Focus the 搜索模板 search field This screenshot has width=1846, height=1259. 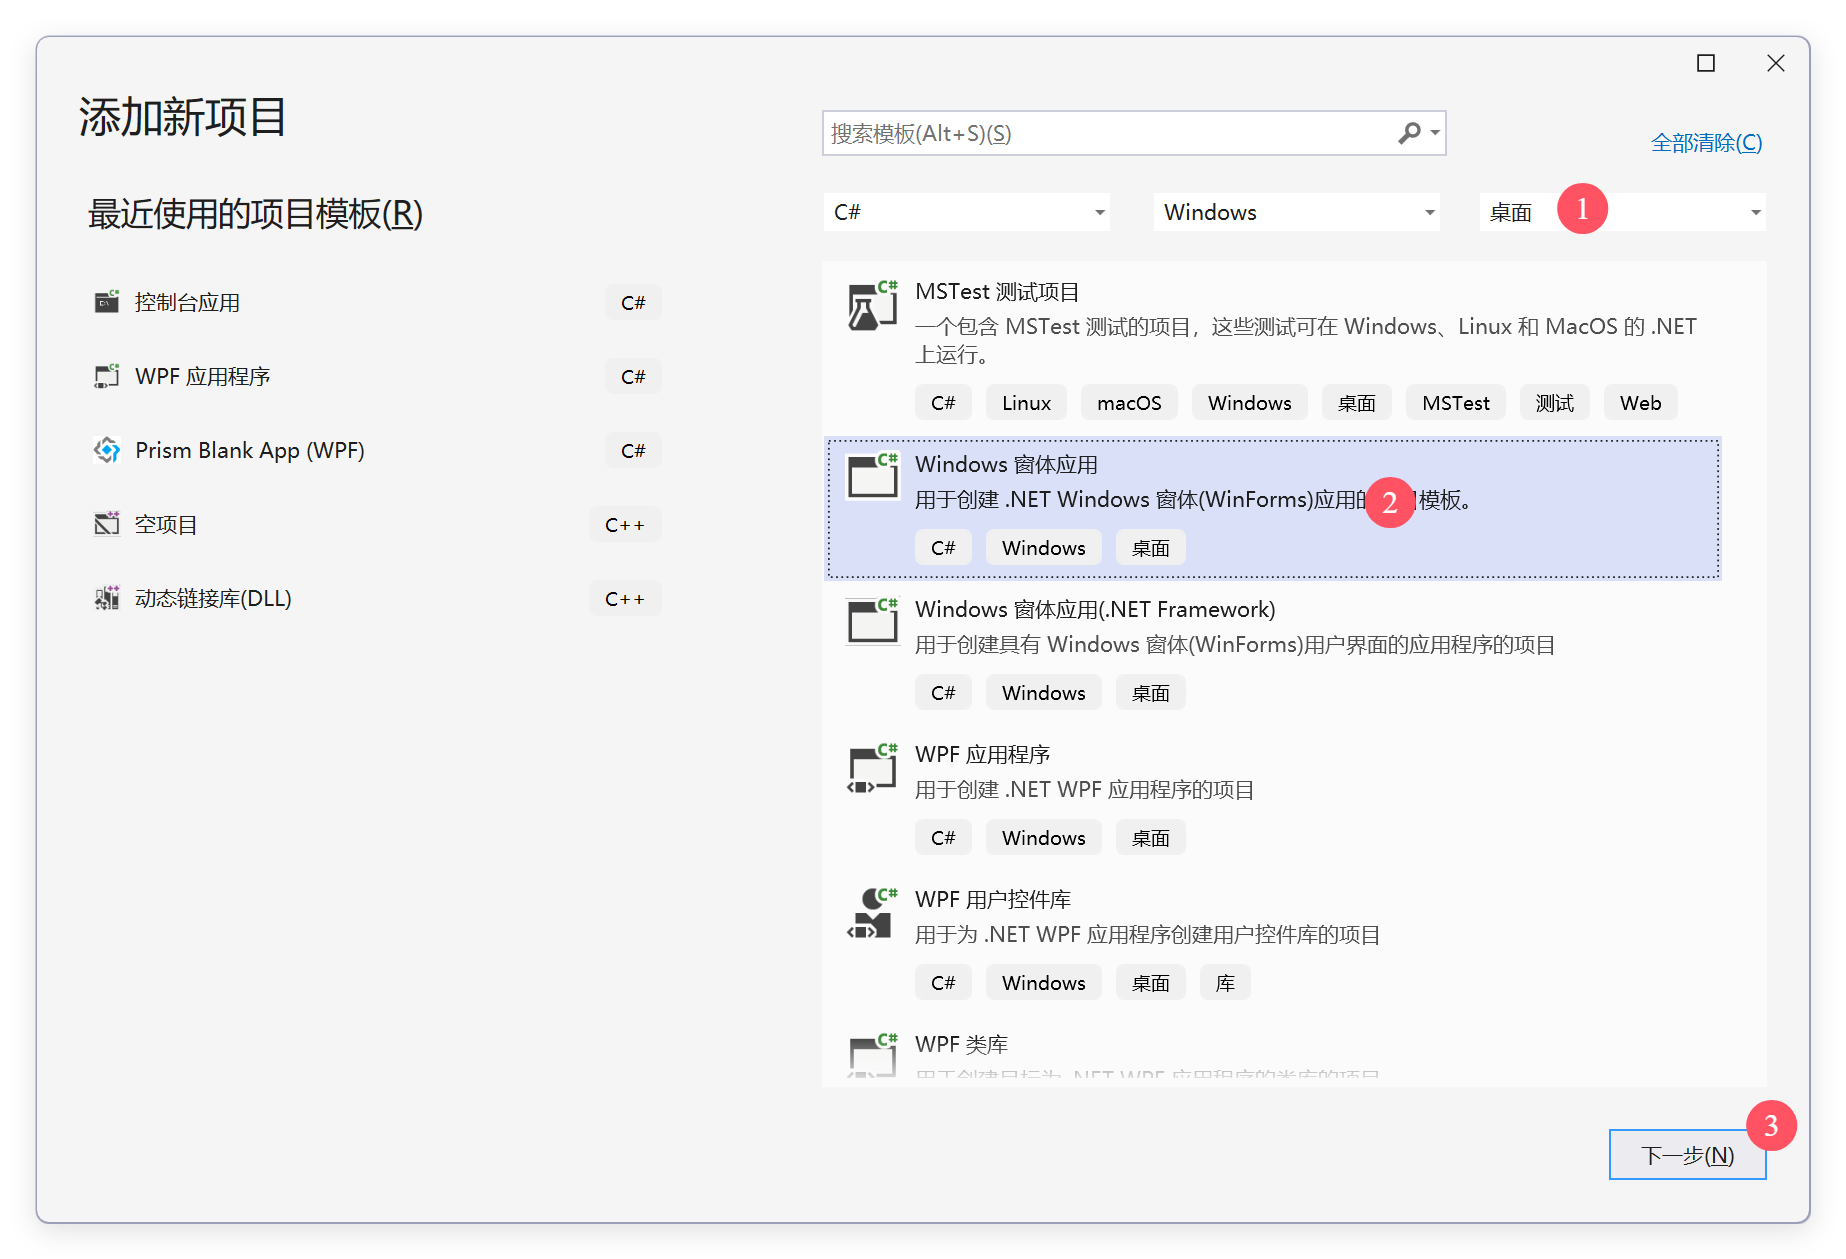pyautogui.click(x=1134, y=133)
